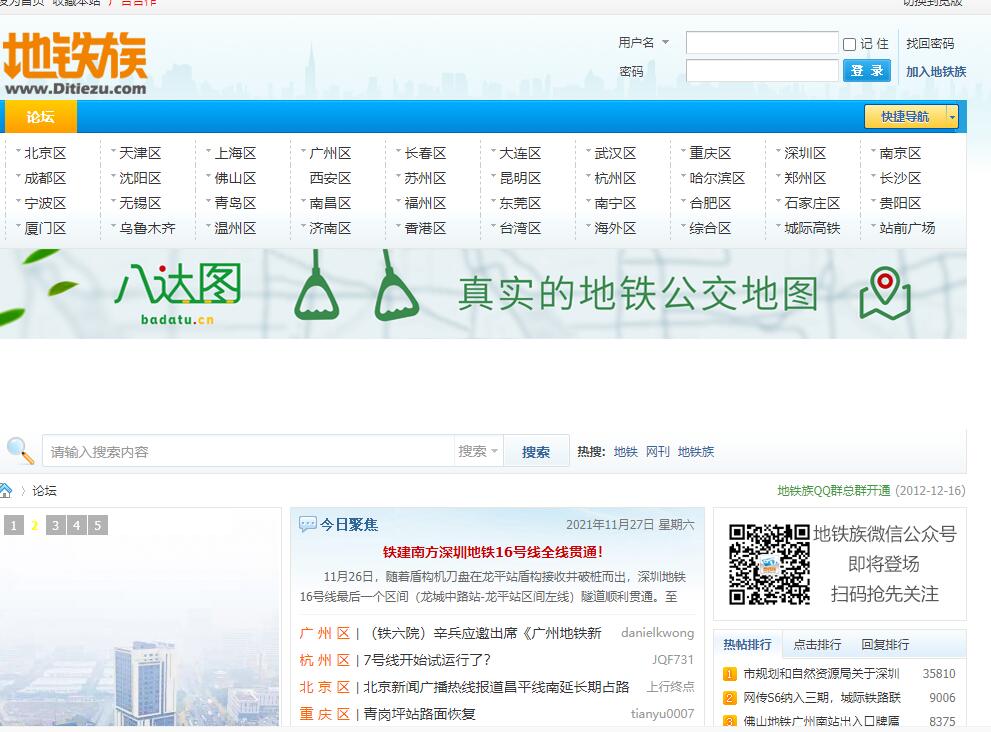Image resolution: width=991 pixels, height=732 pixels.
Task: Click the 今日聚焦 speech bubble icon
Action: point(308,525)
